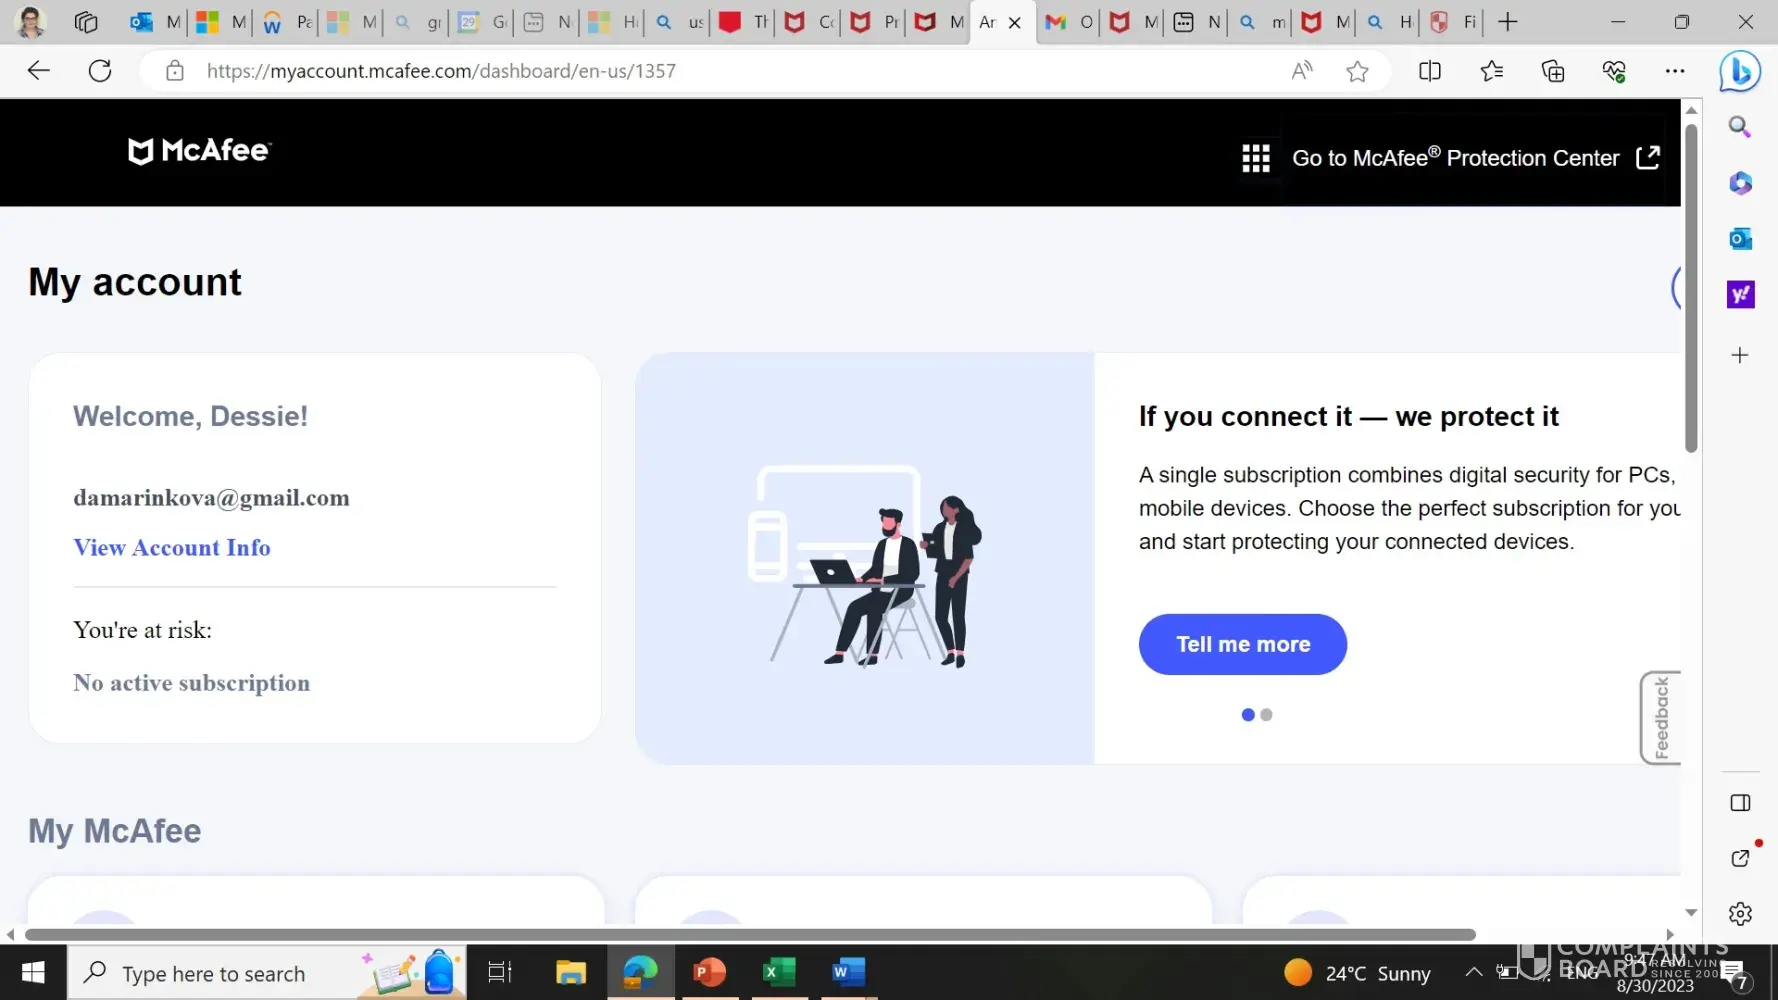
Task: Open a new browser tab
Action: (x=1508, y=22)
